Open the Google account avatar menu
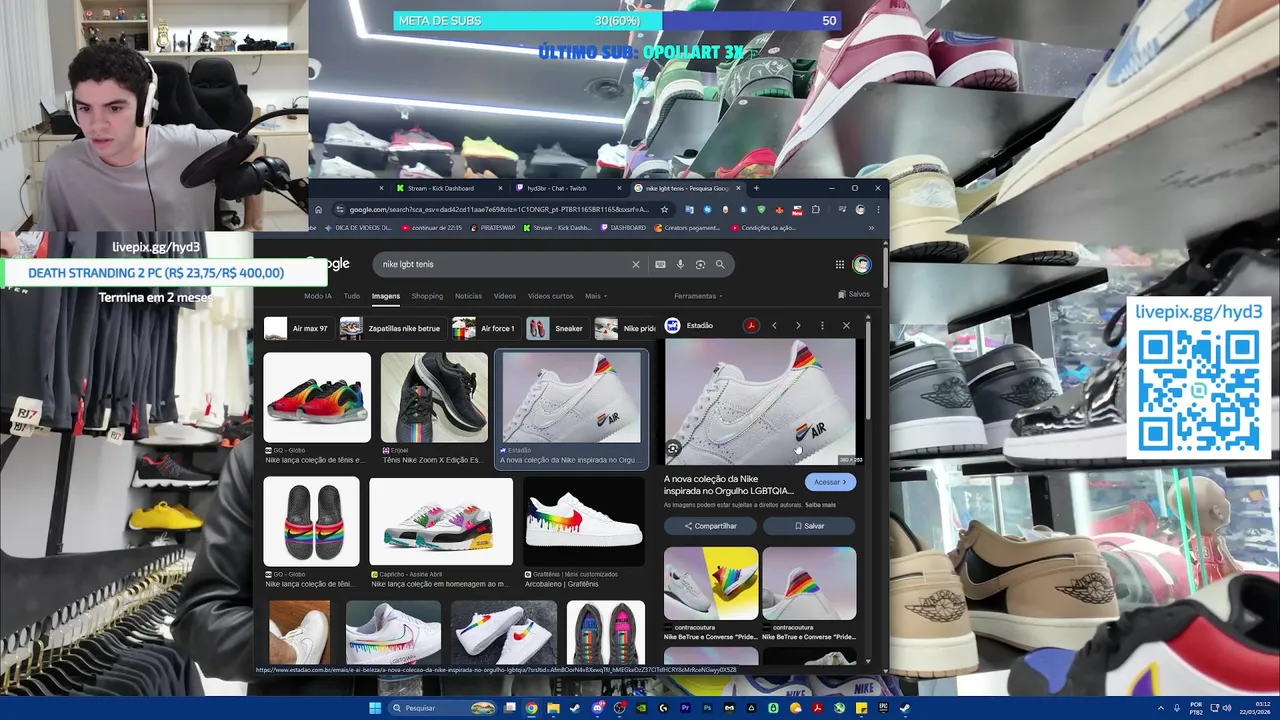Viewport: 1280px width, 720px height. [861, 264]
